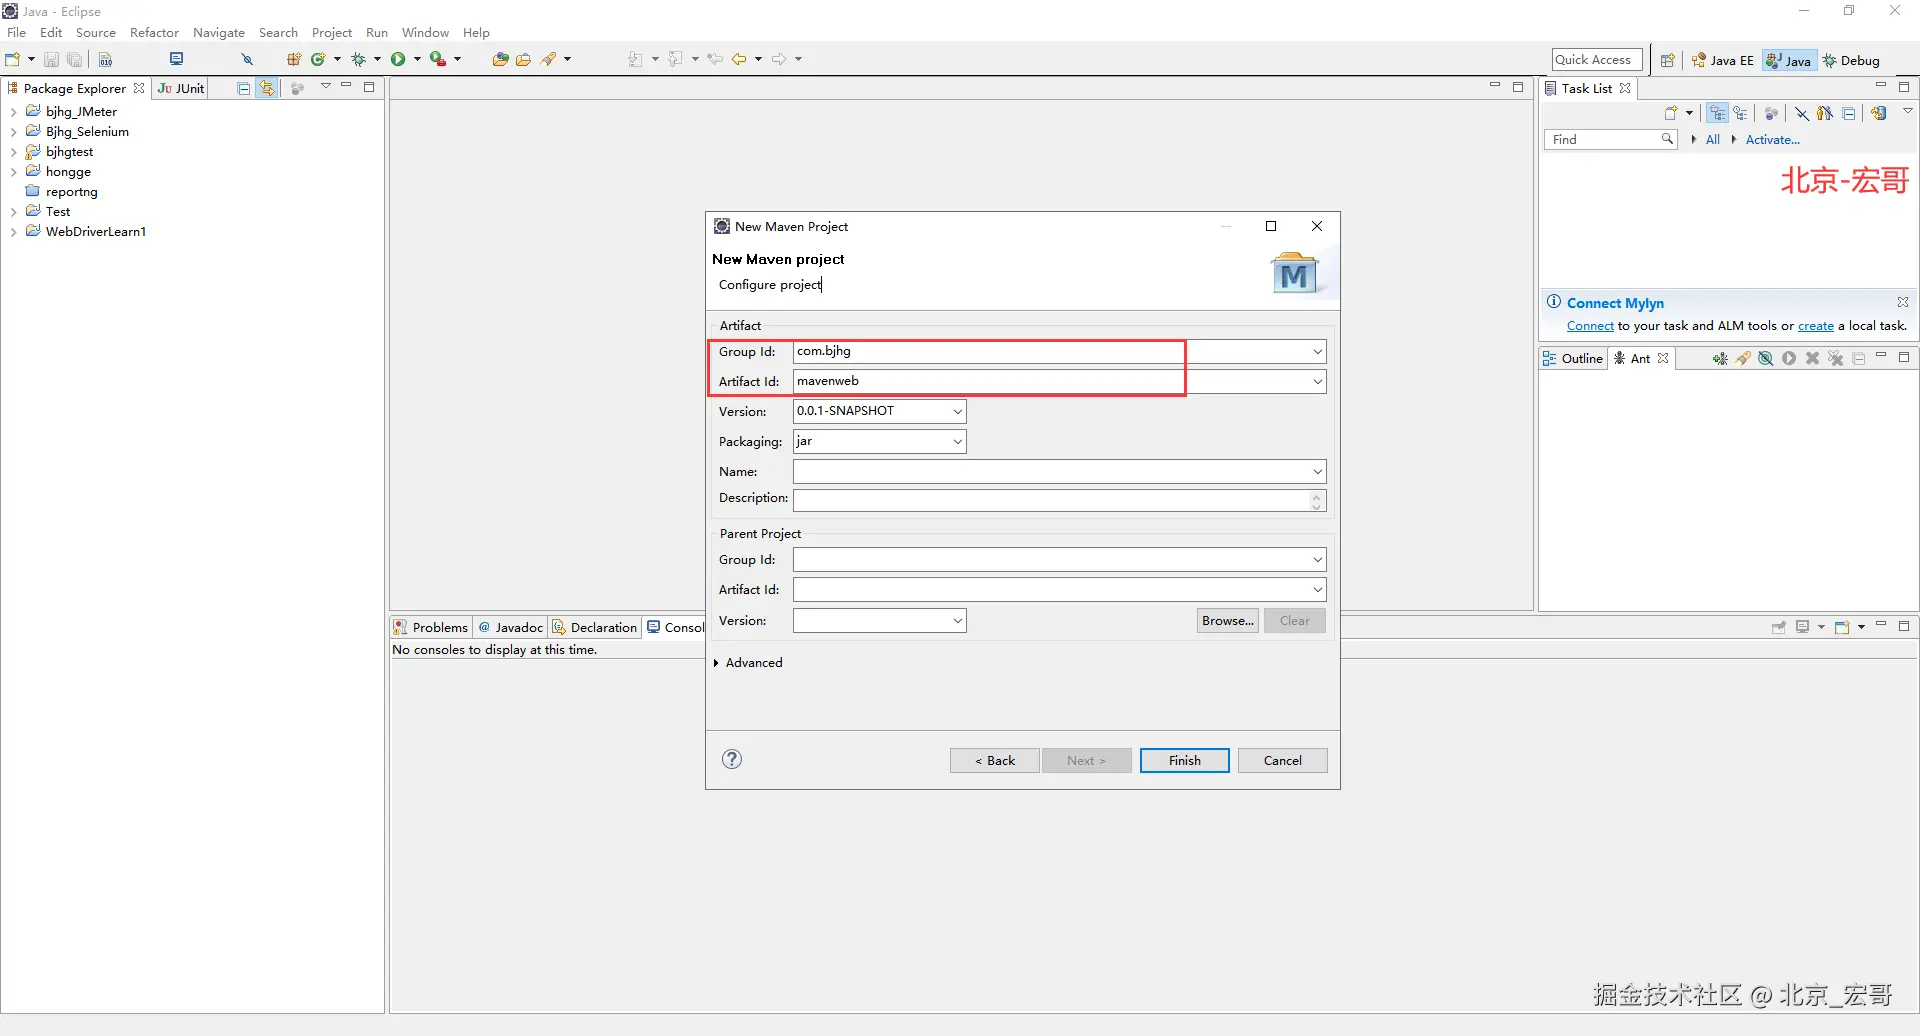Toggle Categorized presentation in Task List
The height and width of the screenshot is (1036, 1920).
[1718, 113]
